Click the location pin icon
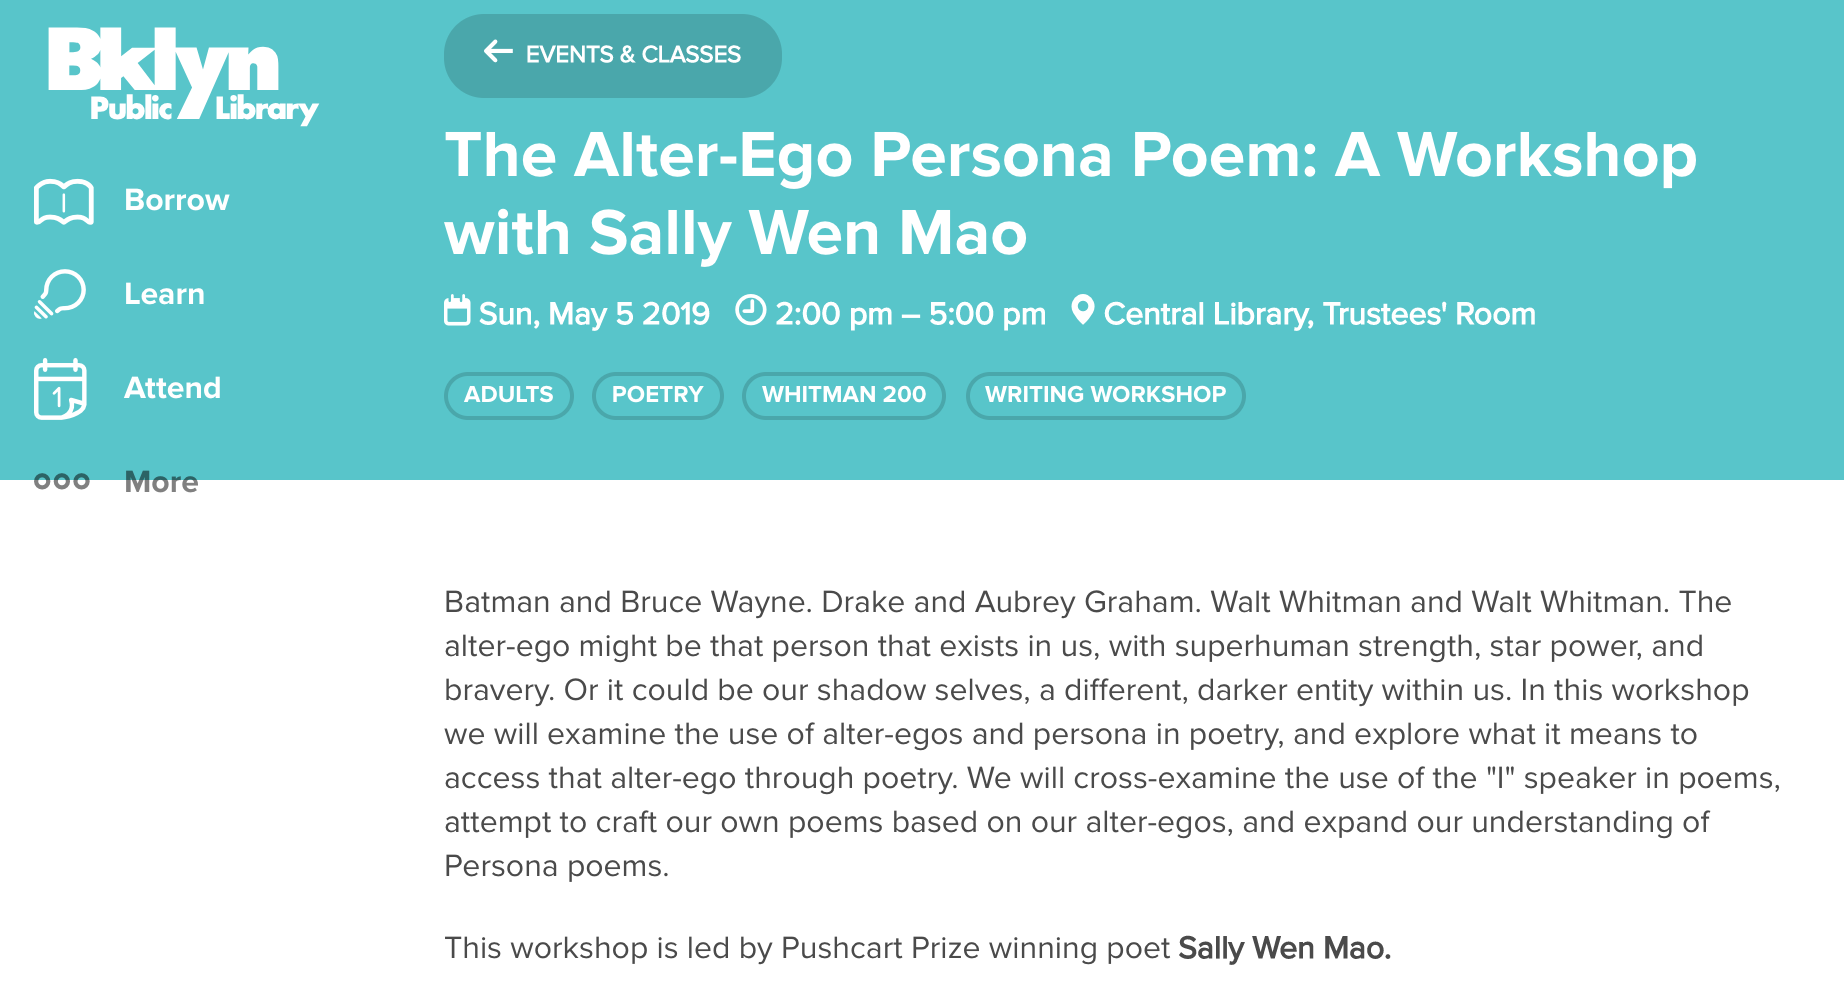 (1082, 310)
